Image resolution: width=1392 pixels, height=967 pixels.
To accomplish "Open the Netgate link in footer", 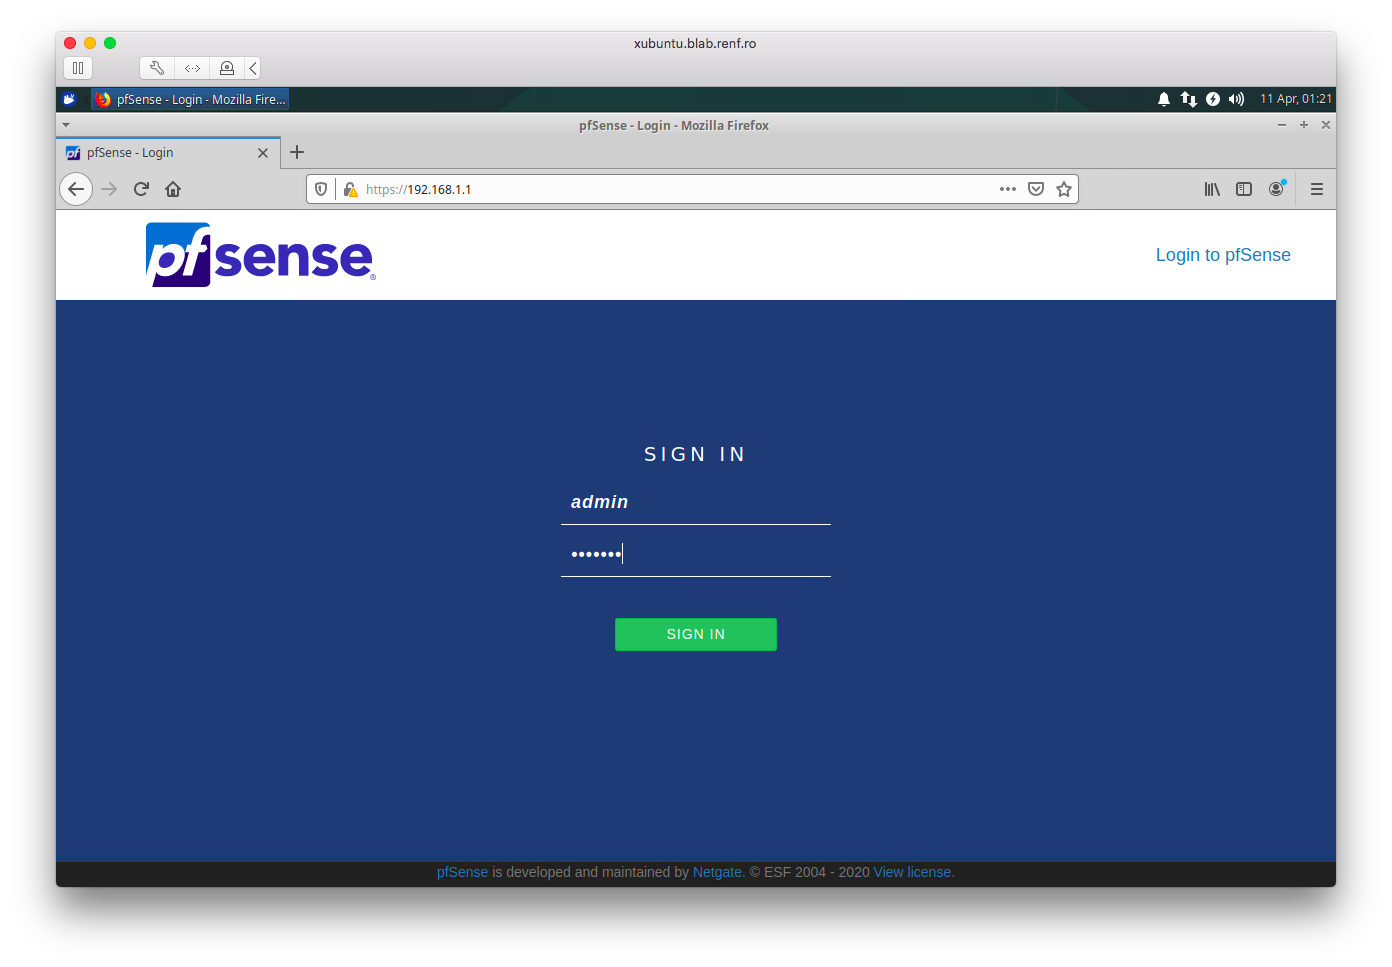I will tap(717, 872).
